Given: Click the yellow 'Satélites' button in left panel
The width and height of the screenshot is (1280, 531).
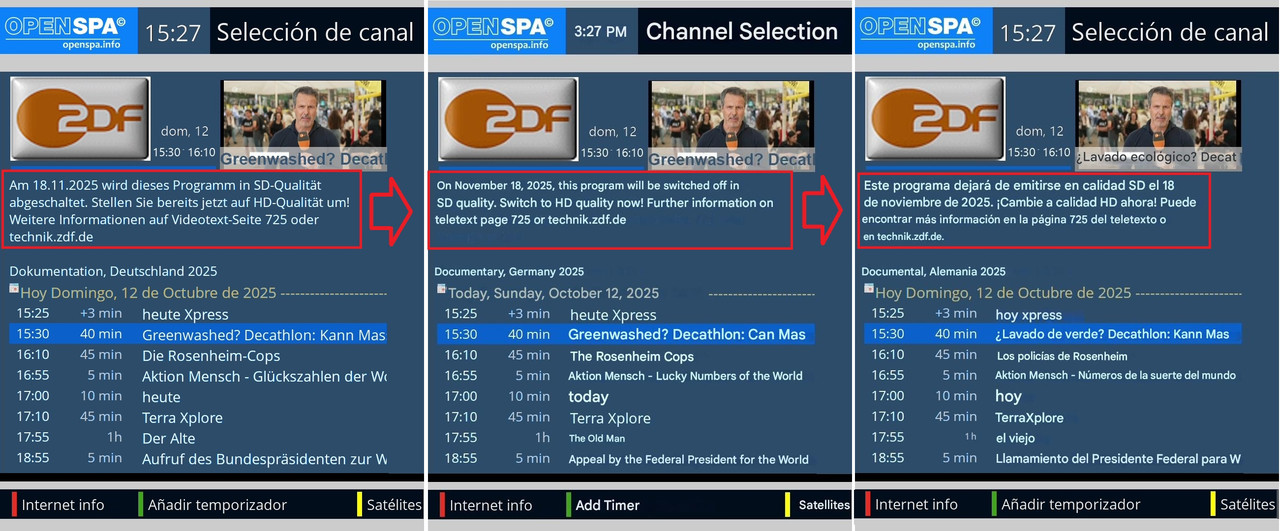Looking at the screenshot, I should (x=390, y=505).
